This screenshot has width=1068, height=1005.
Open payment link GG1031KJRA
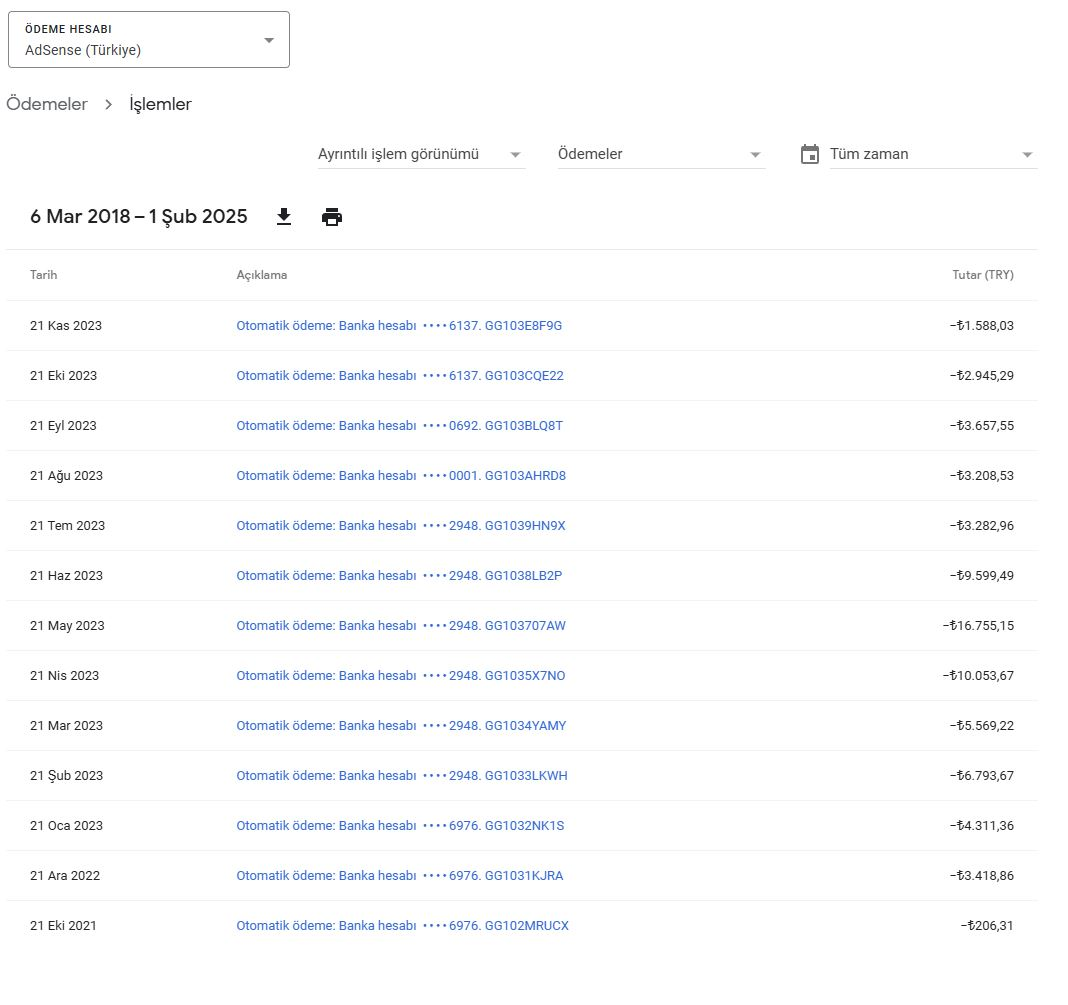pos(400,876)
